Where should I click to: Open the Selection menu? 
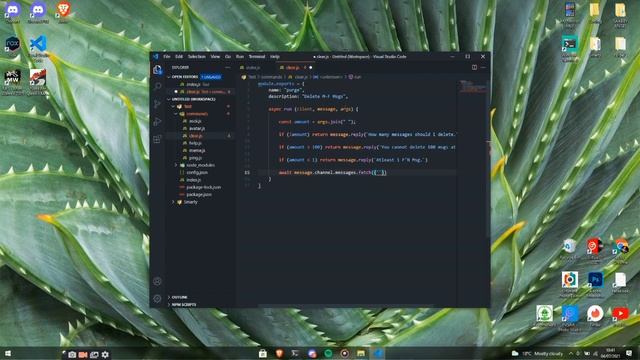[x=196, y=57]
